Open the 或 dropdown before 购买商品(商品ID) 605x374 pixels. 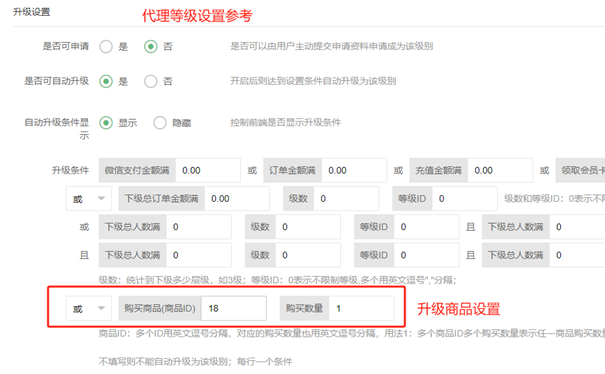(x=89, y=308)
